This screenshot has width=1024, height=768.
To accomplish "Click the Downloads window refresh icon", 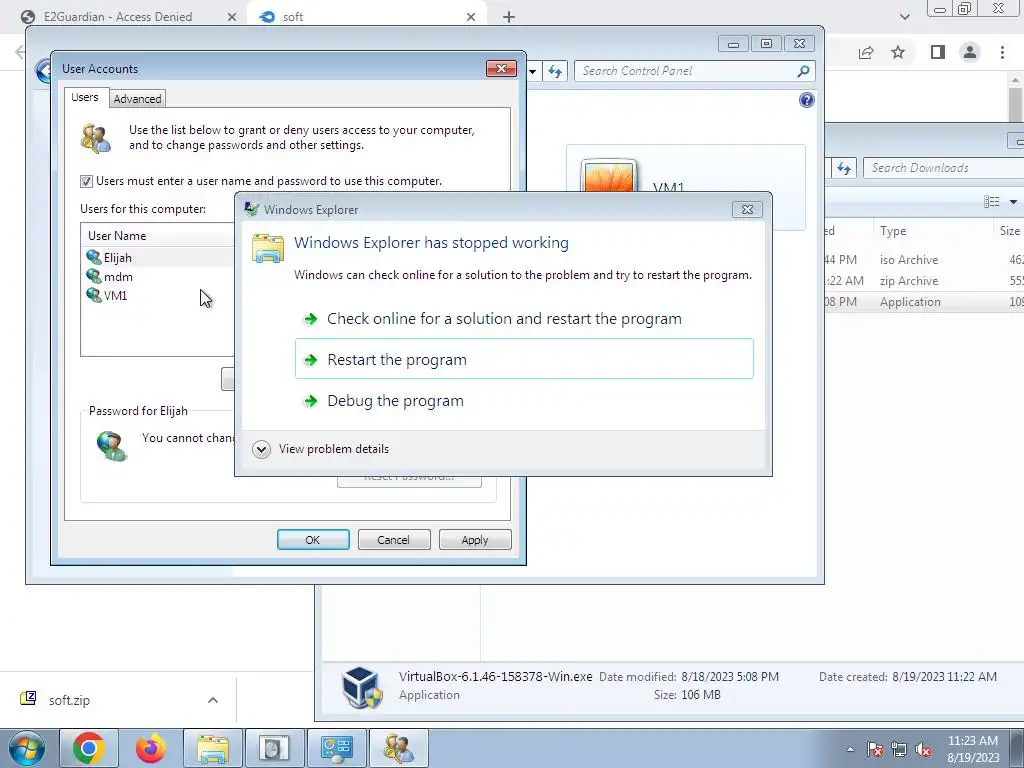I will click(x=844, y=168).
